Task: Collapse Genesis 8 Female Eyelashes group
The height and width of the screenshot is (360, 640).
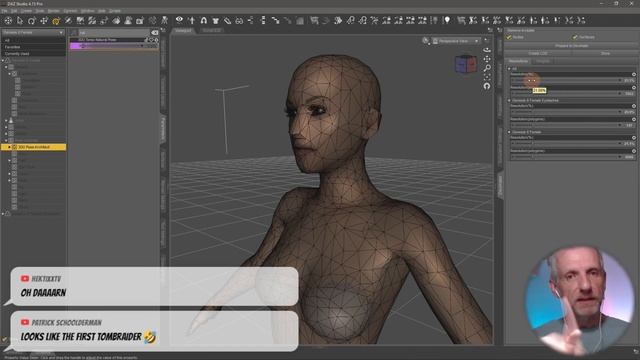Action: point(509,100)
